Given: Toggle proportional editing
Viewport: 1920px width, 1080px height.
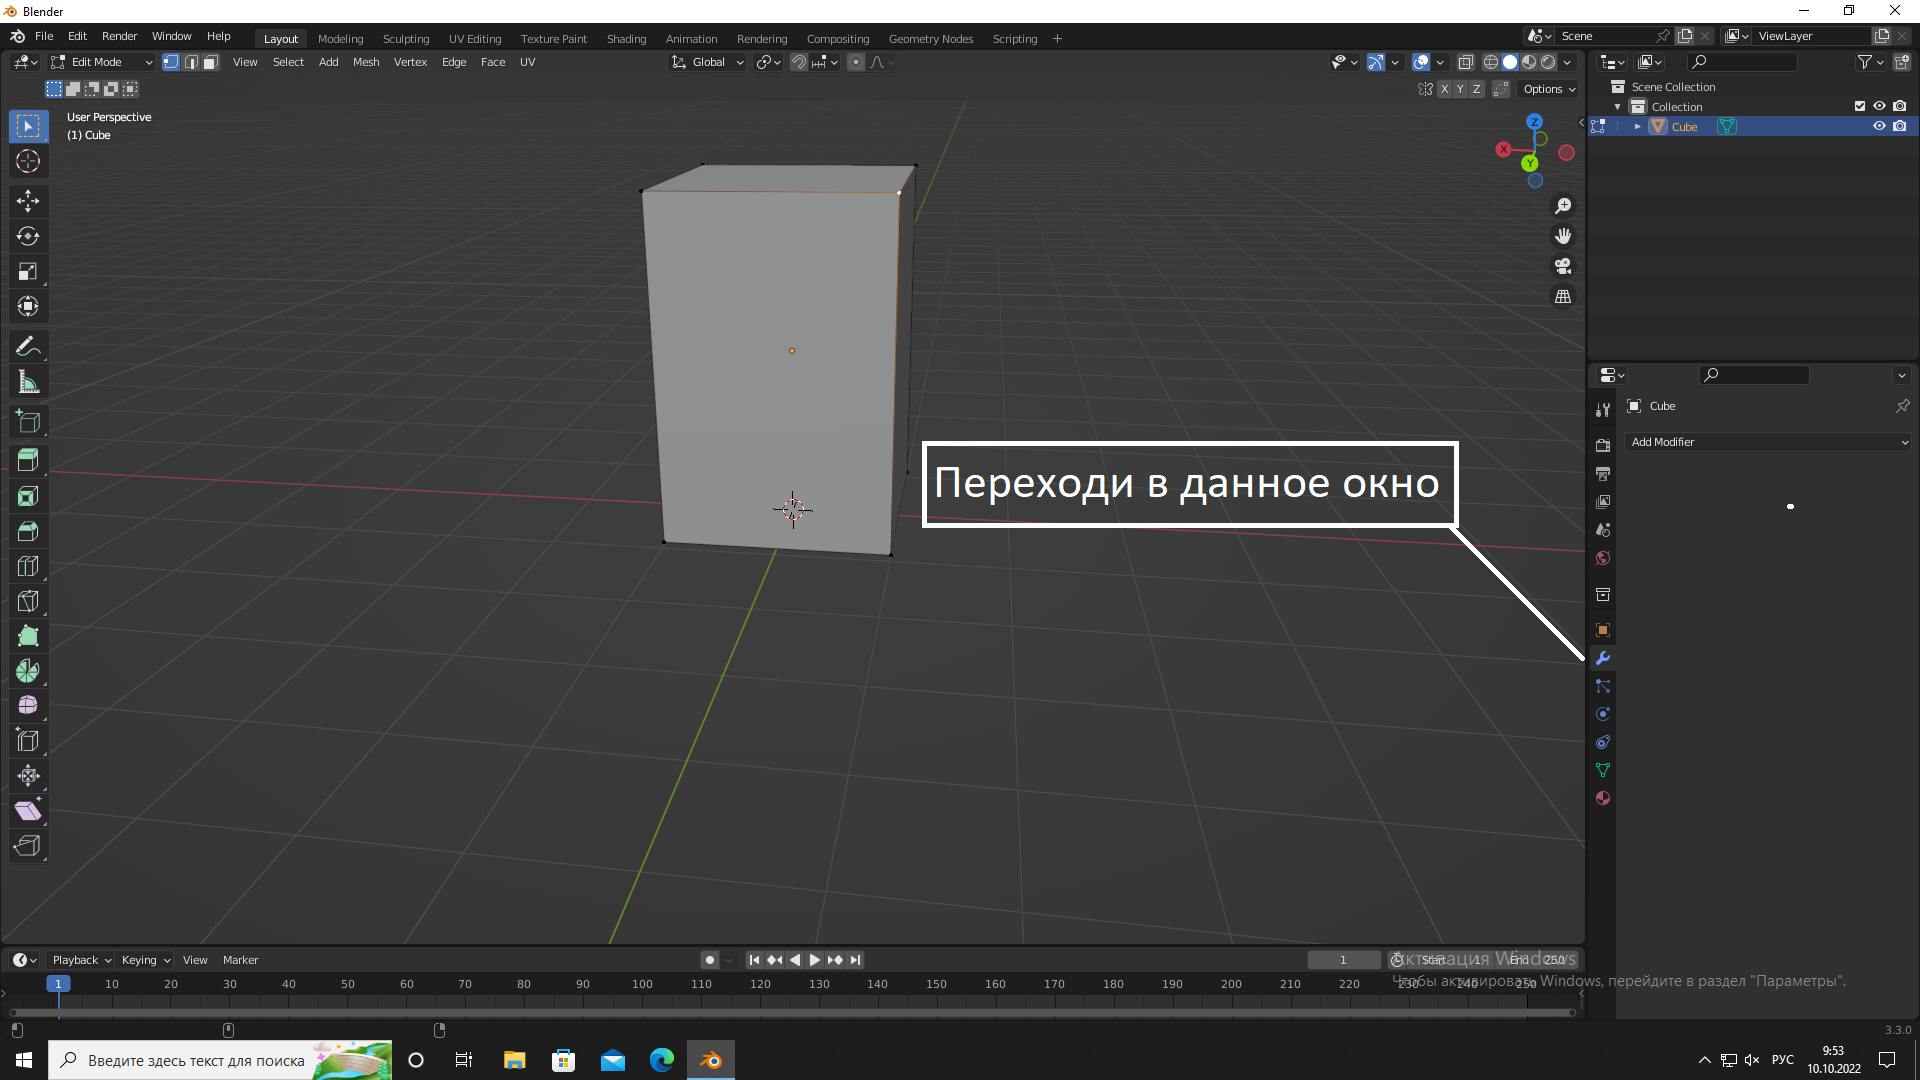Looking at the screenshot, I should pyautogui.click(x=856, y=62).
